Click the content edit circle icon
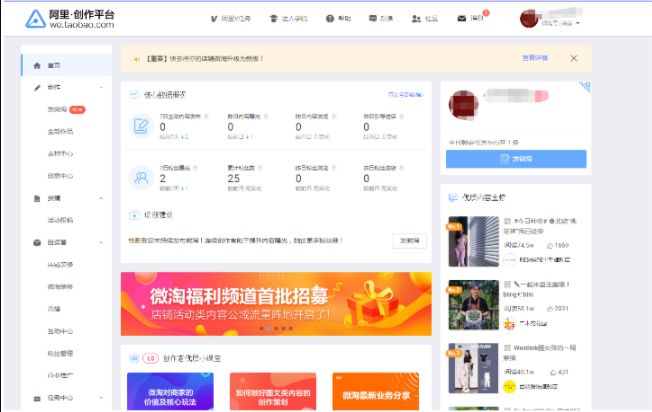 click(141, 126)
